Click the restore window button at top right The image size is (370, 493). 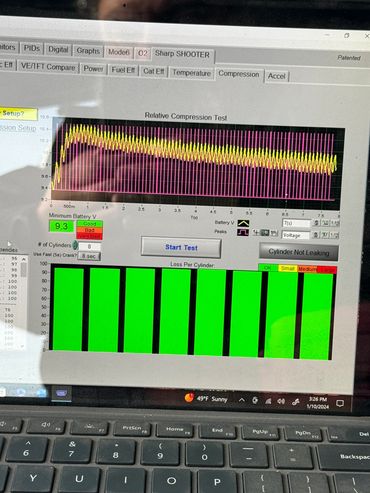pos(347,35)
